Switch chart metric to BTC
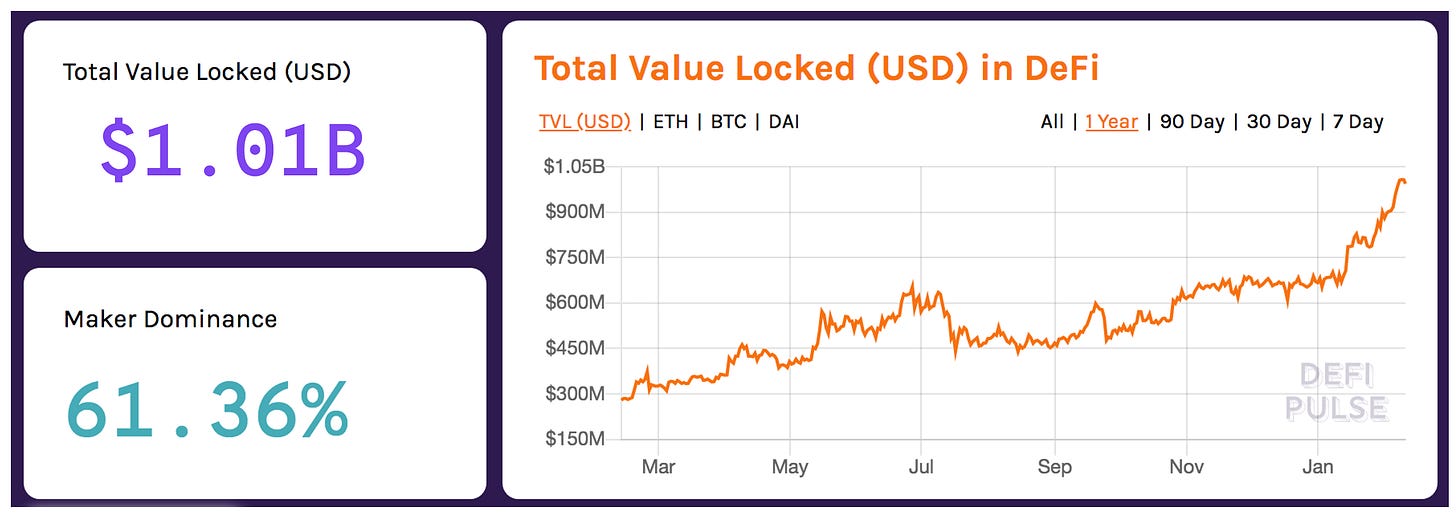Image resolution: width=1456 pixels, height=518 pixels. click(x=728, y=122)
